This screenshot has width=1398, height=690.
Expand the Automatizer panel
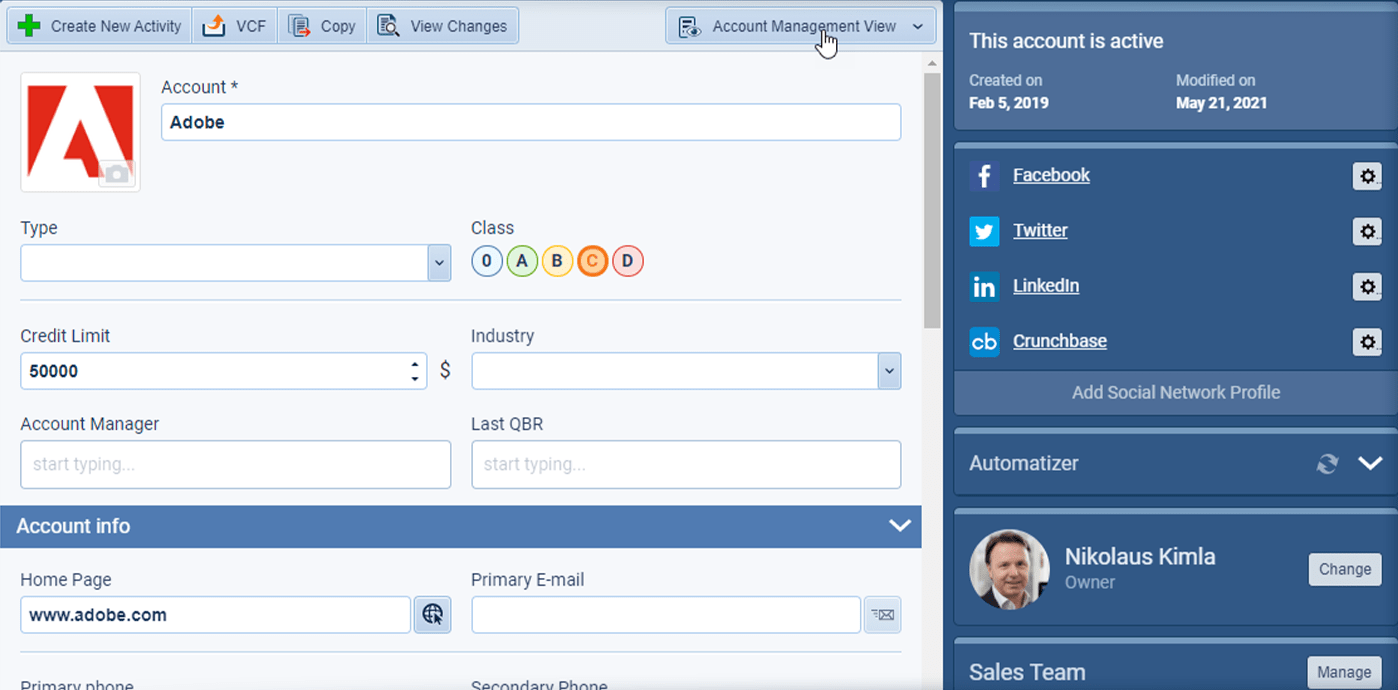[x=1369, y=463]
